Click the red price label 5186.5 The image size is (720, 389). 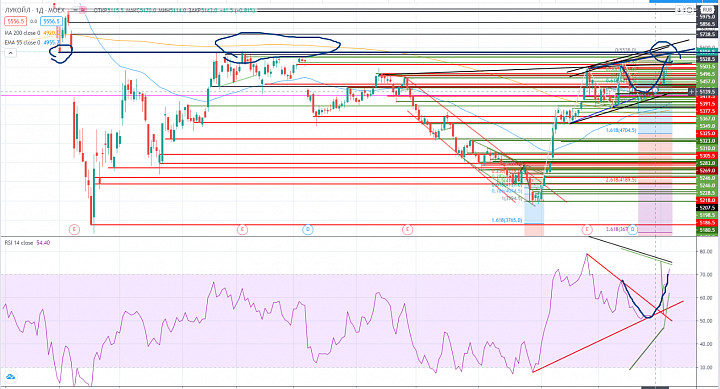pyautogui.click(x=707, y=223)
